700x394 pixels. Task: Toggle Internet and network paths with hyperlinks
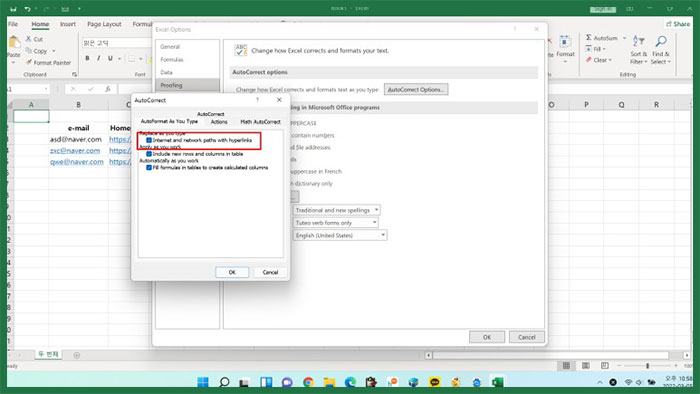tap(149, 140)
